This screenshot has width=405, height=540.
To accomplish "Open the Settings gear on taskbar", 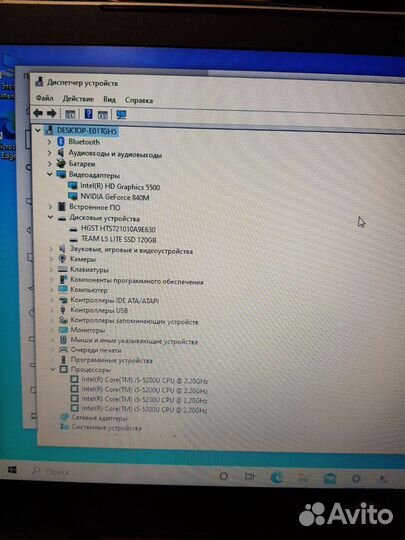I will [356, 478].
